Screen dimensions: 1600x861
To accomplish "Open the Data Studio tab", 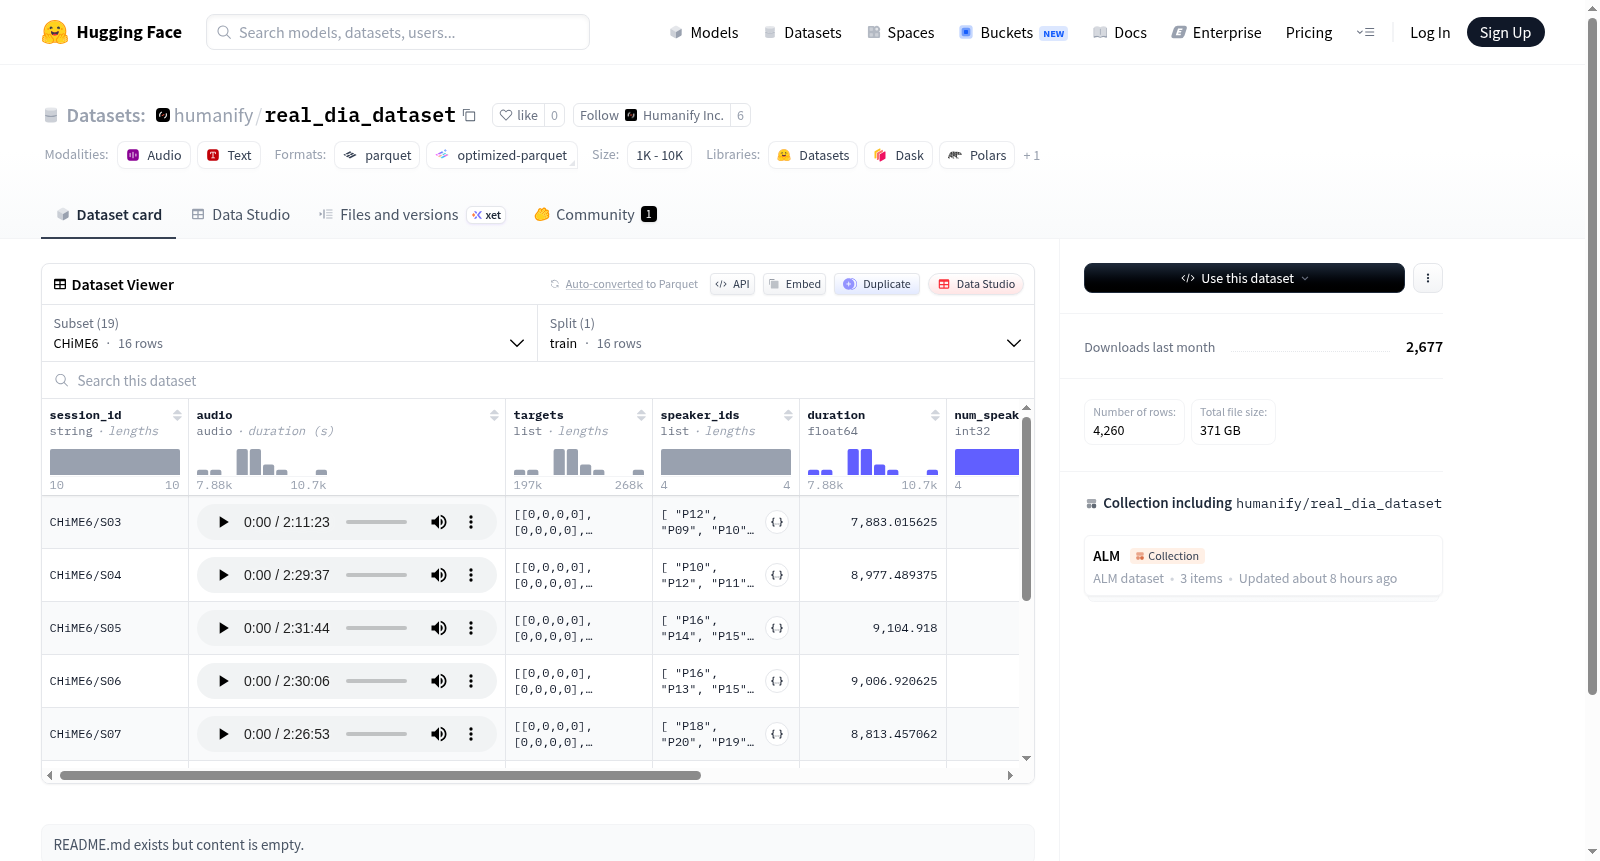I will pyautogui.click(x=241, y=215).
